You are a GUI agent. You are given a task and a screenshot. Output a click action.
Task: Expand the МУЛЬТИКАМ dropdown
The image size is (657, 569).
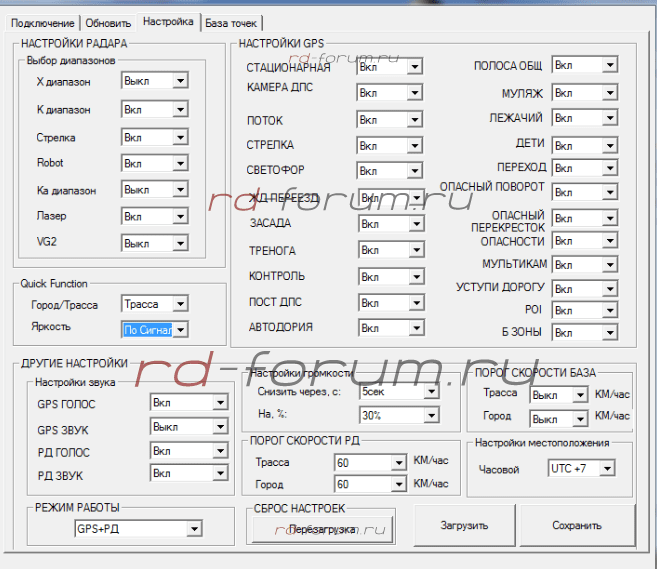[x=585, y=265]
